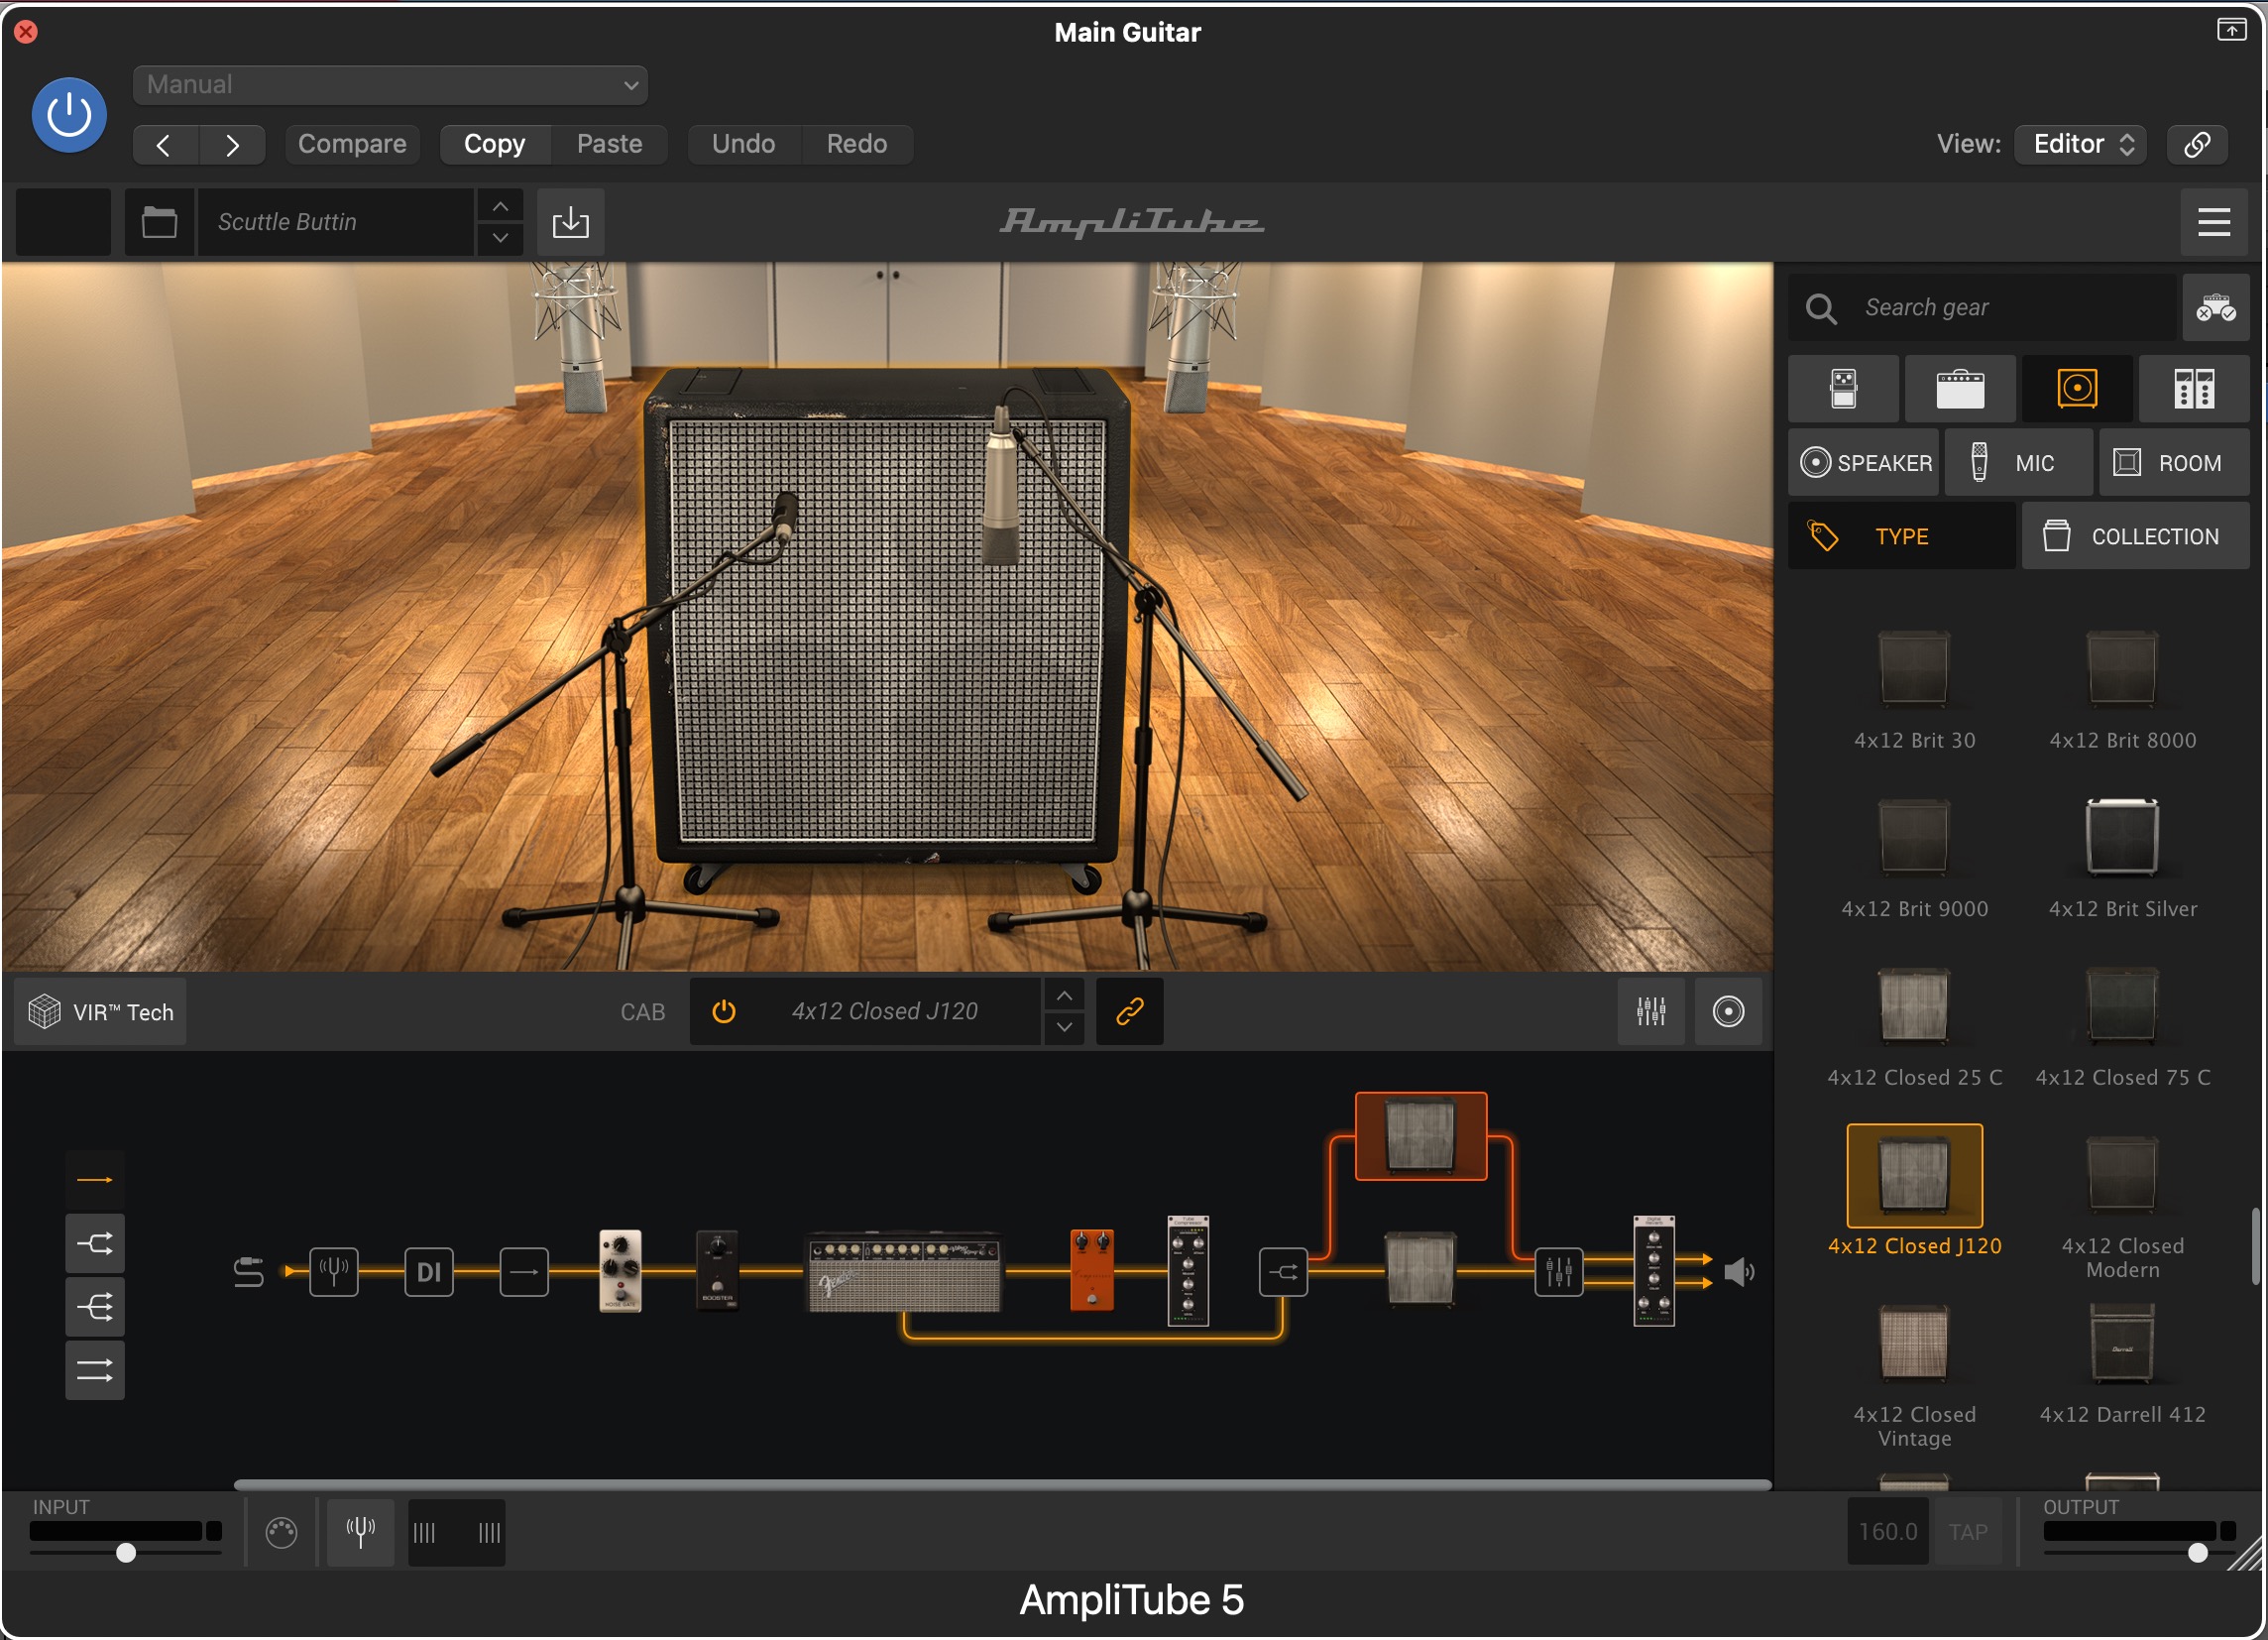The image size is (2268, 1640).
Task: Click the VIR Tech button
Action: tap(101, 1012)
